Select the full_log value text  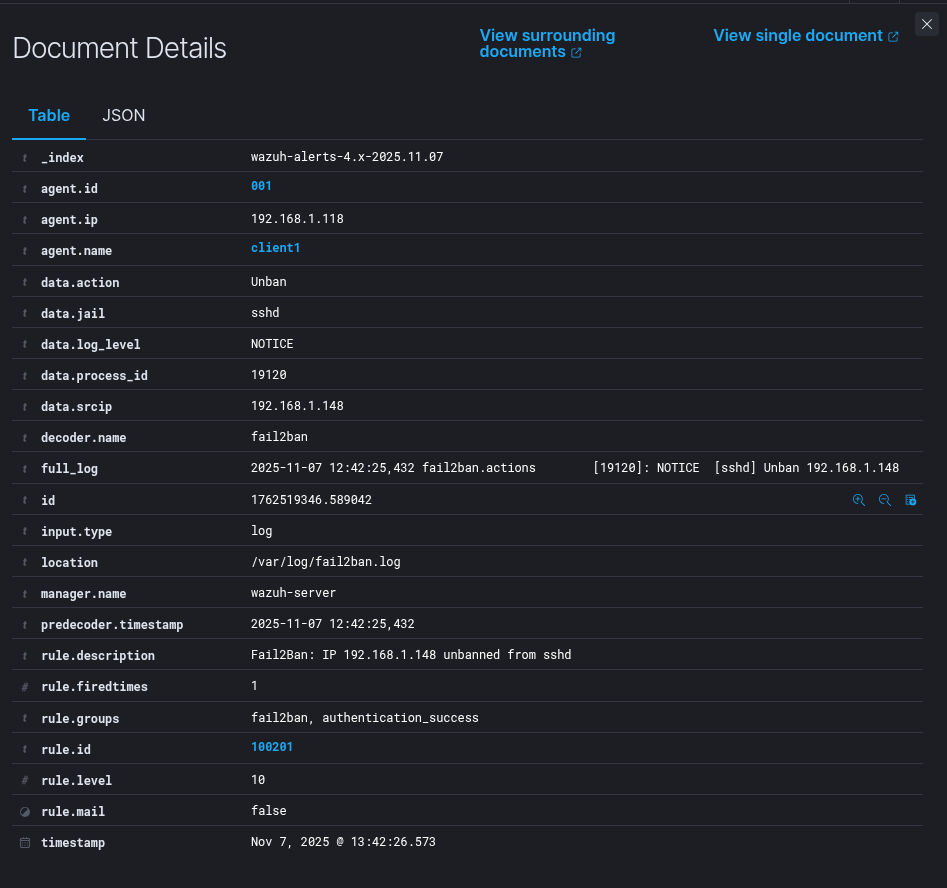click(x=574, y=468)
